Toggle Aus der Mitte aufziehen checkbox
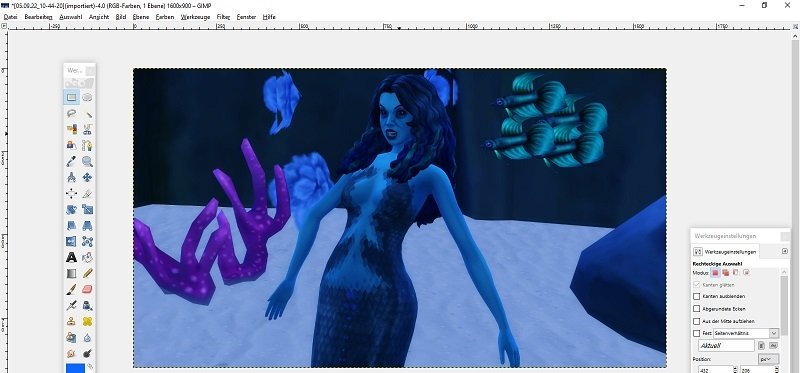The height and width of the screenshot is (373, 800). coord(696,321)
